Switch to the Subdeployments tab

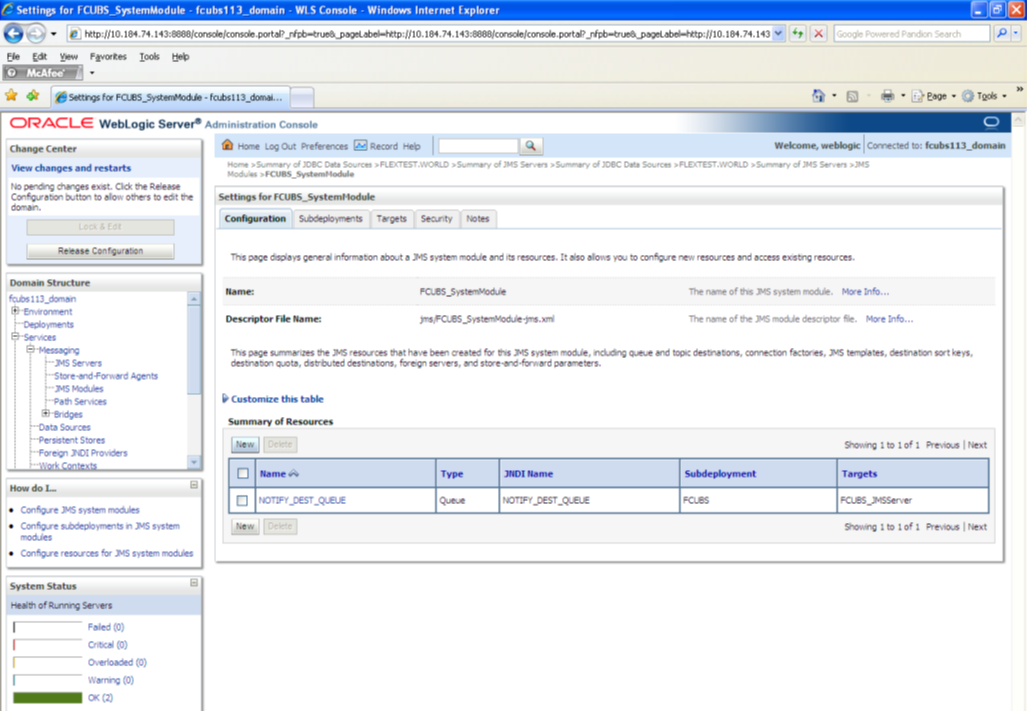point(331,219)
